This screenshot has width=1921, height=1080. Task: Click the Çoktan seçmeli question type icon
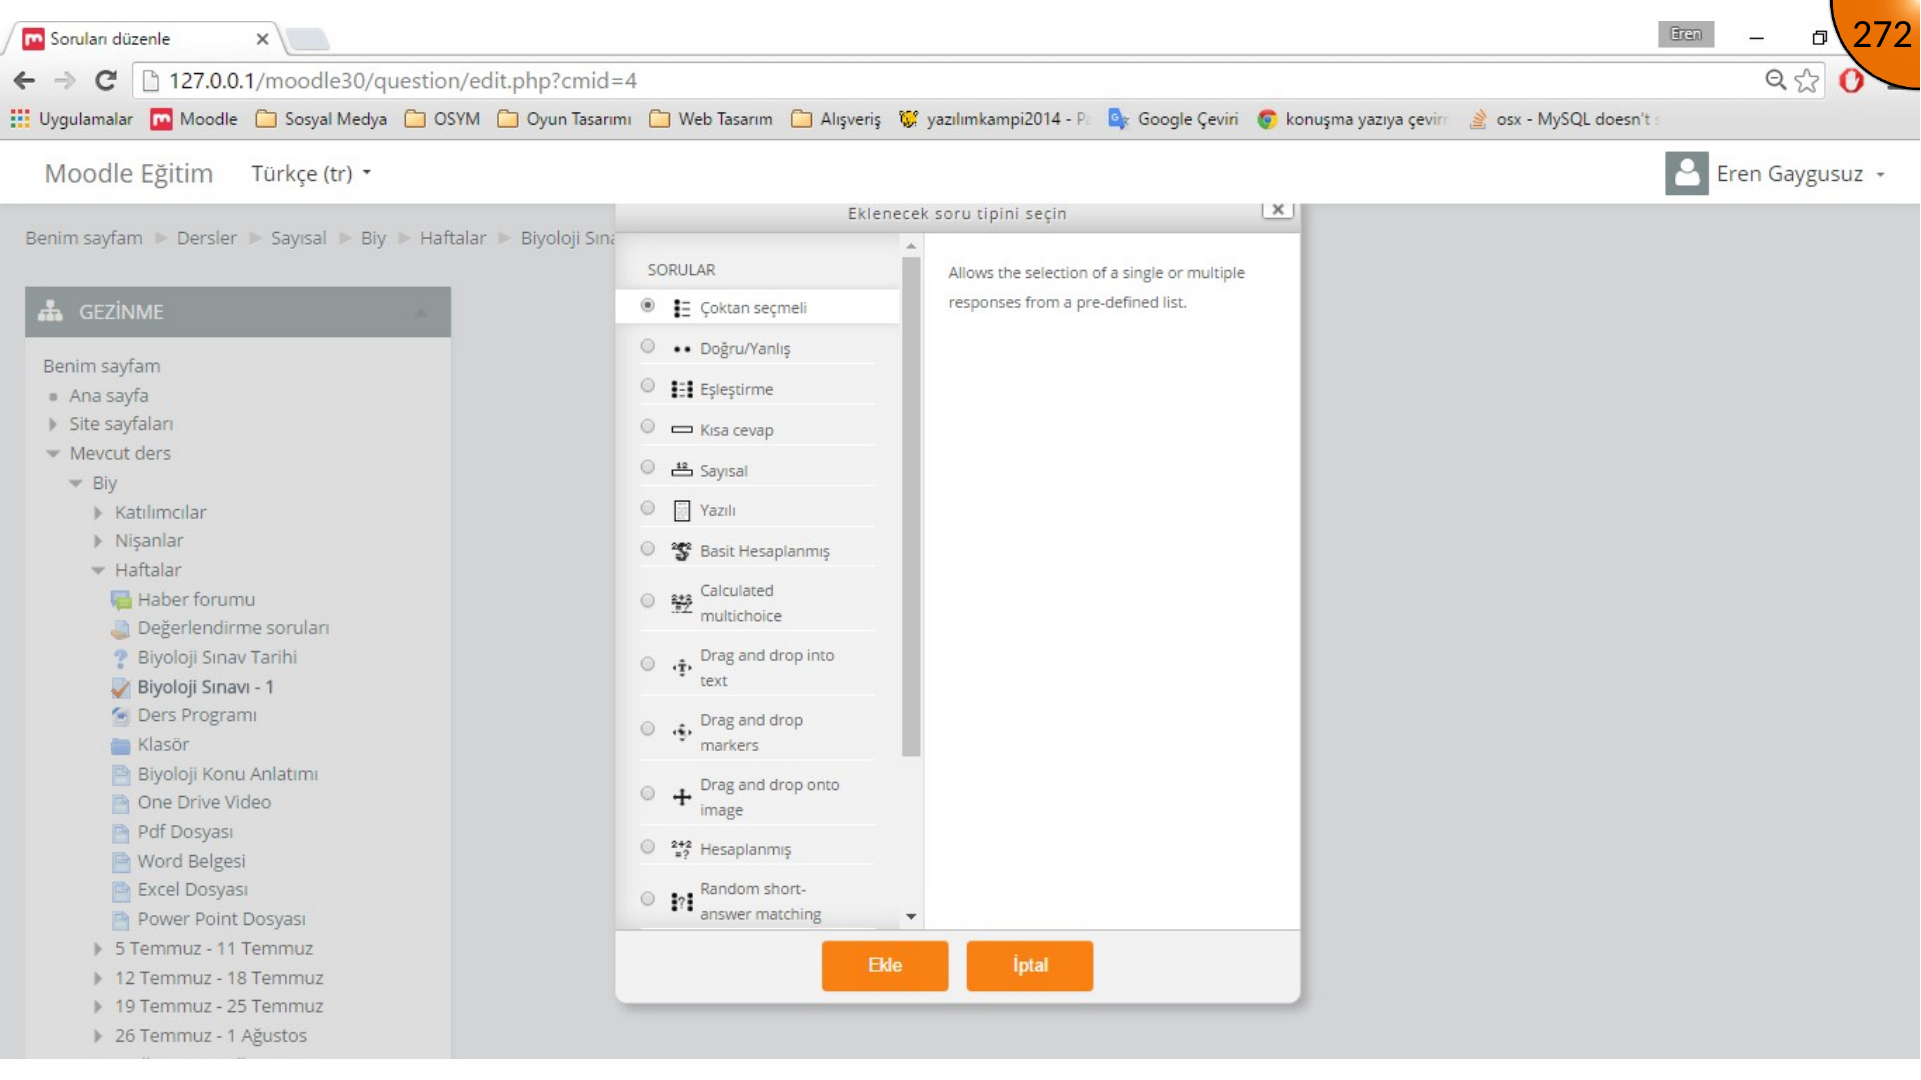pos(682,308)
